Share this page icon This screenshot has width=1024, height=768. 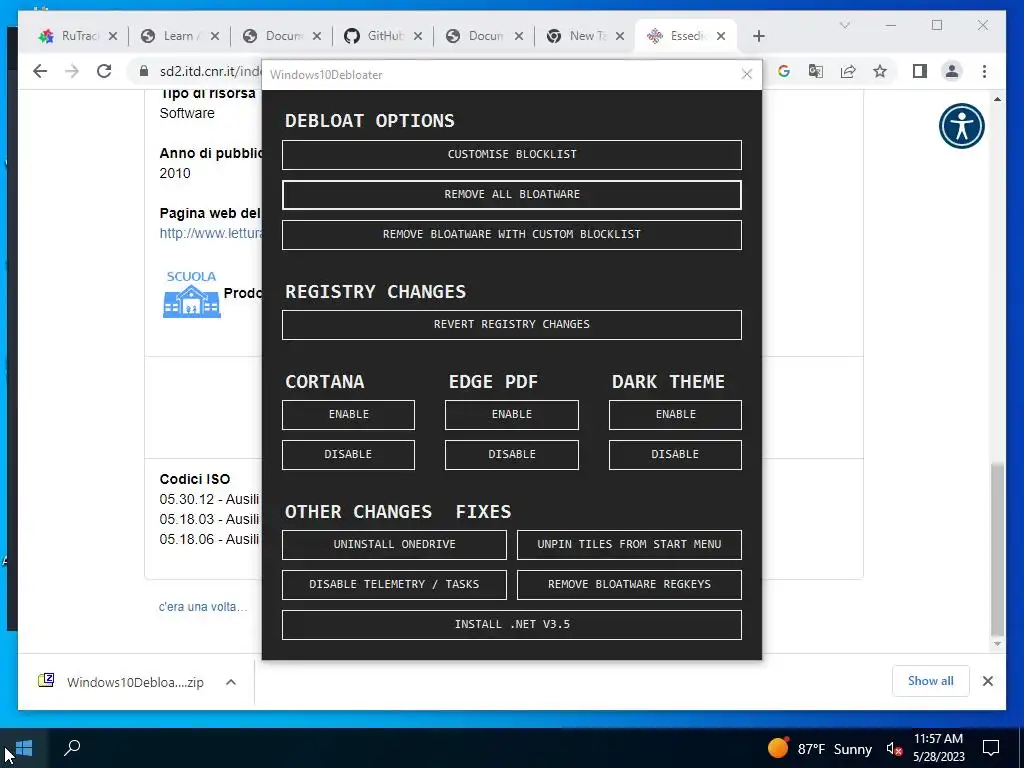coord(848,71)
